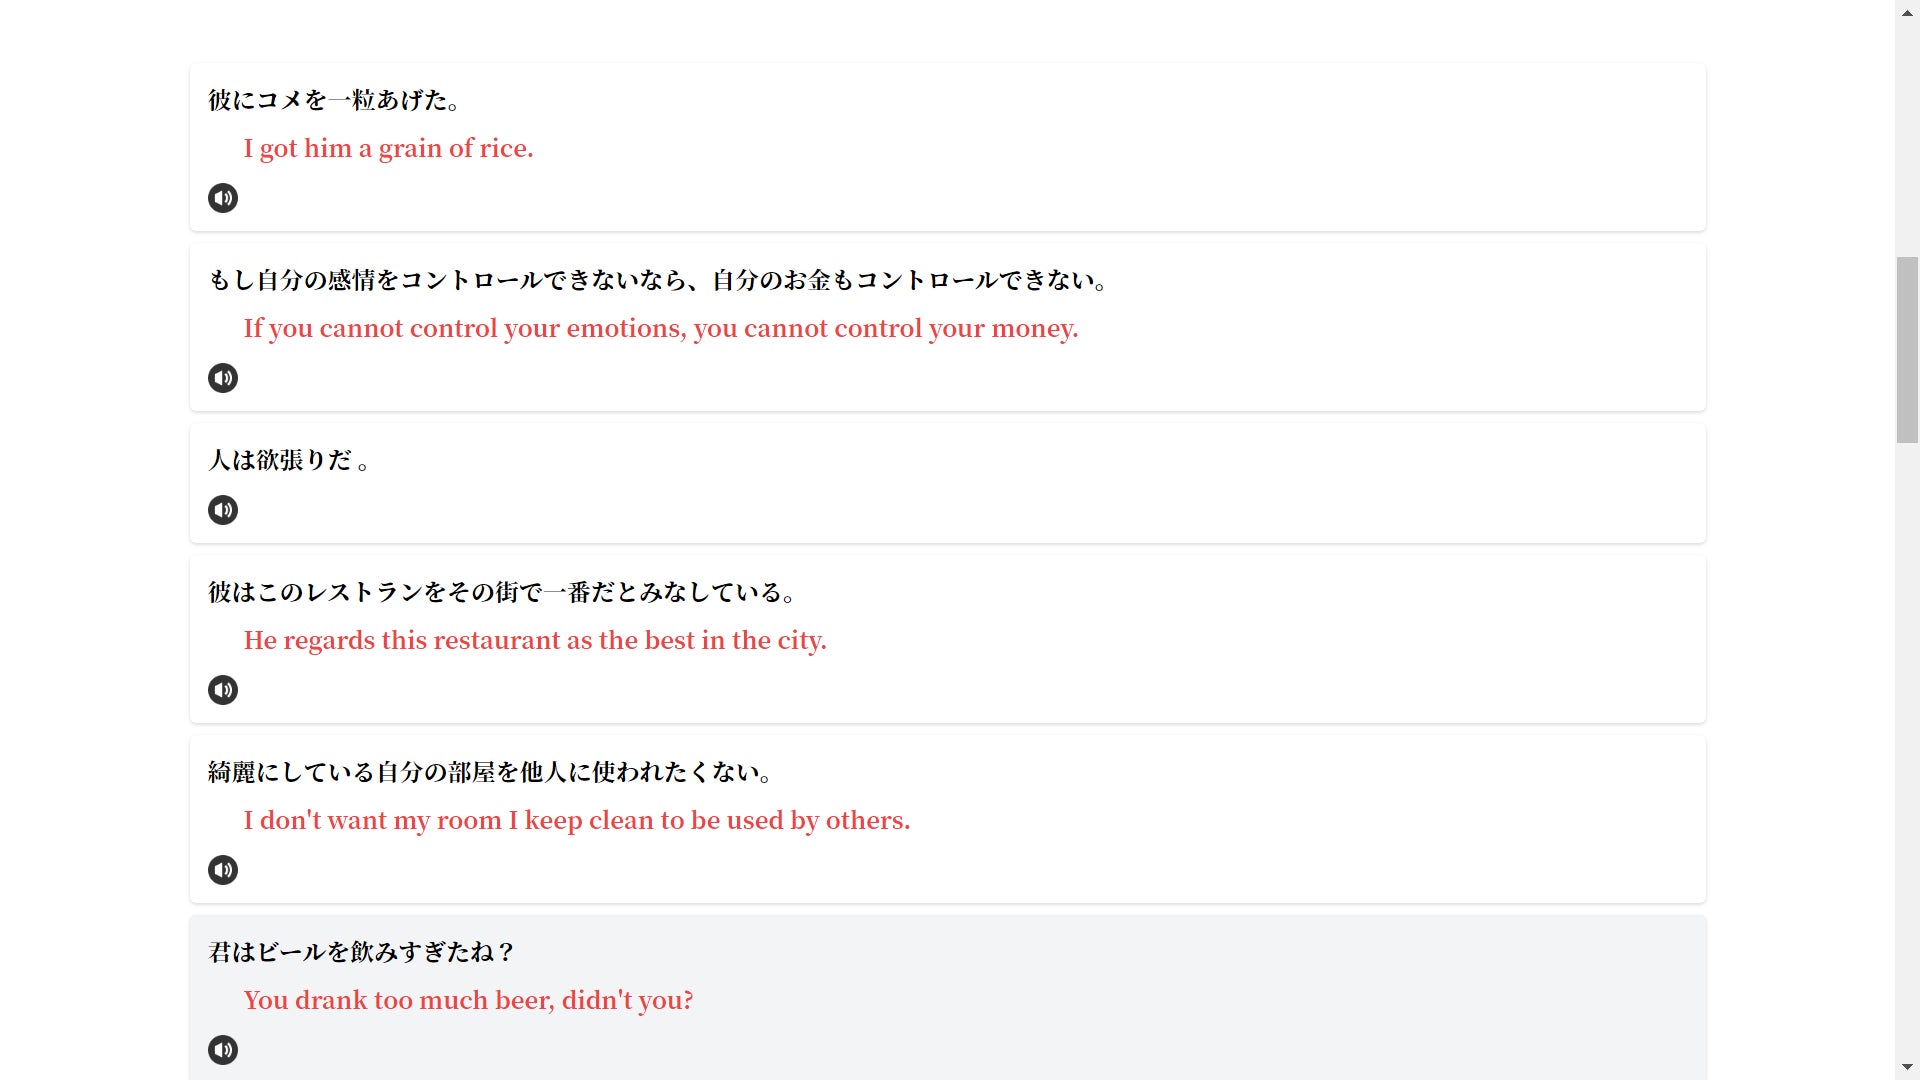1920x1080 pixels.
Task: Play audio for the control your emotions sentence
Action: tap(222, 378)
